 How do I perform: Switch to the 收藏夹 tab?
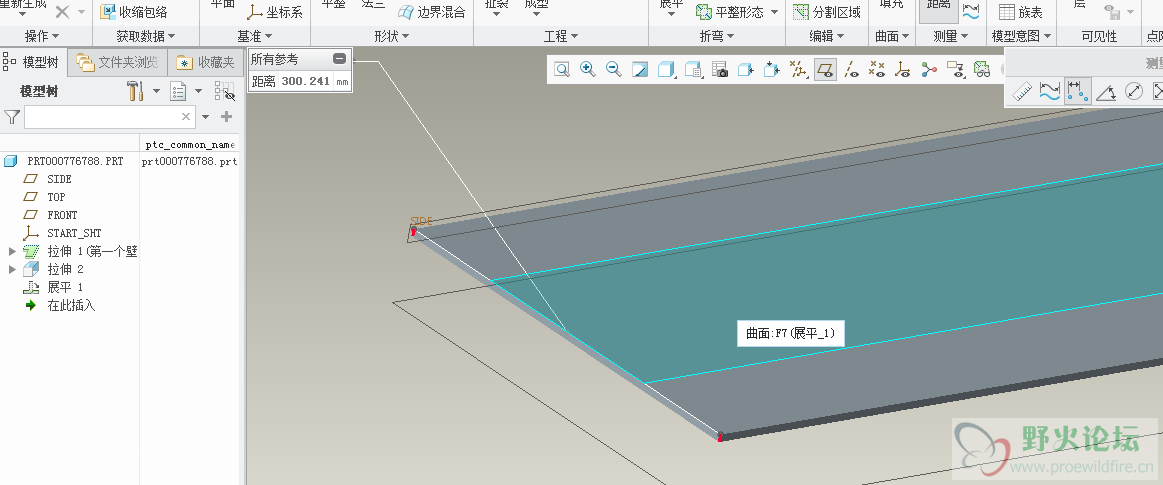(x=206, y=62)
